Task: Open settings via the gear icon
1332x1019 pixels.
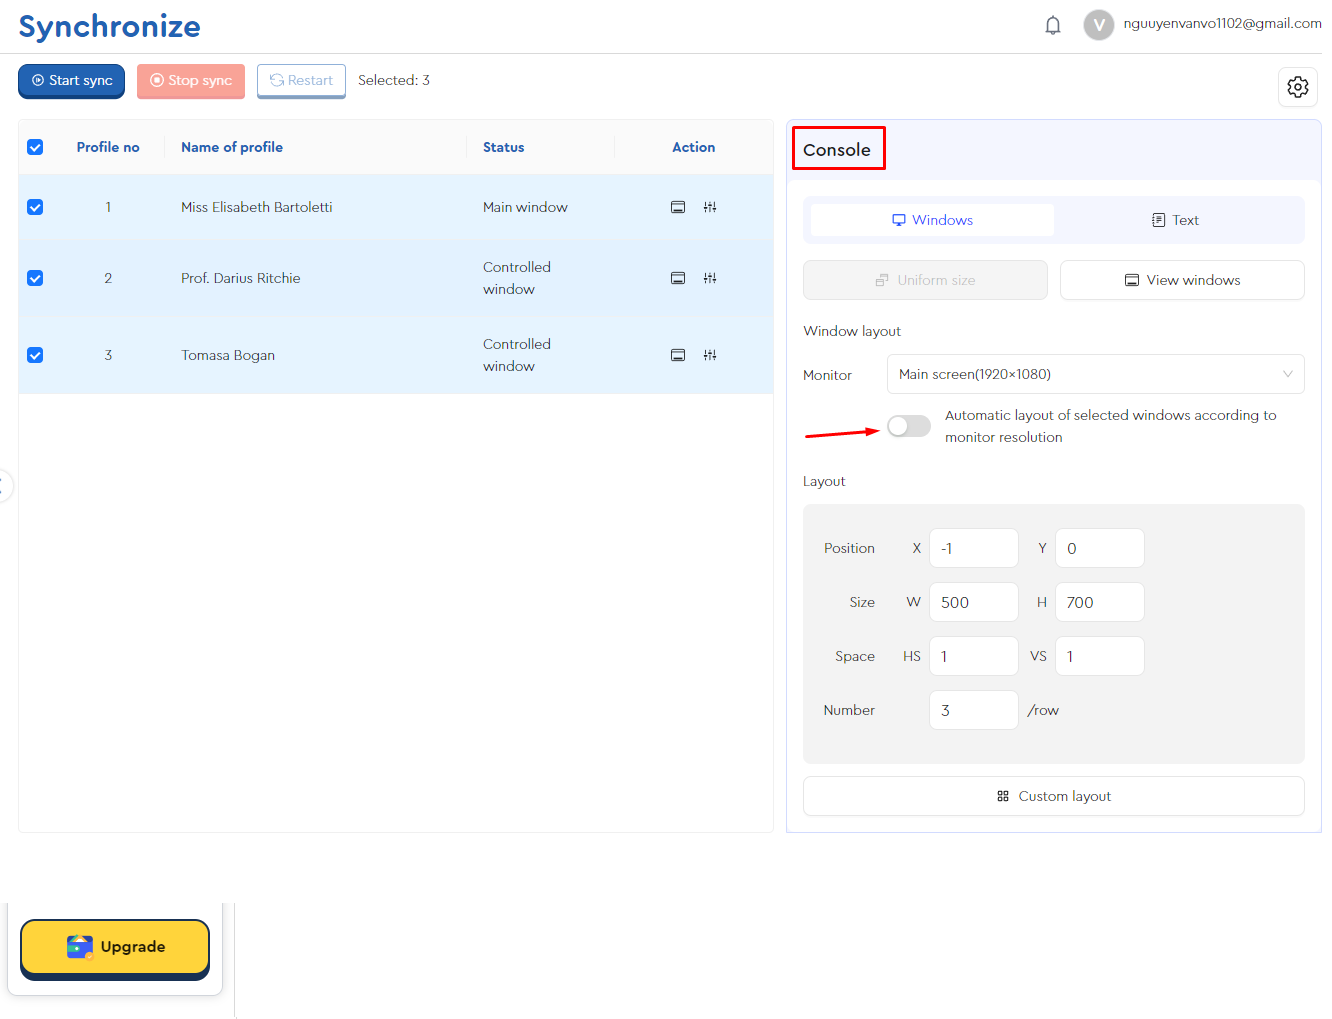Action: click(x=1297, y=87)
